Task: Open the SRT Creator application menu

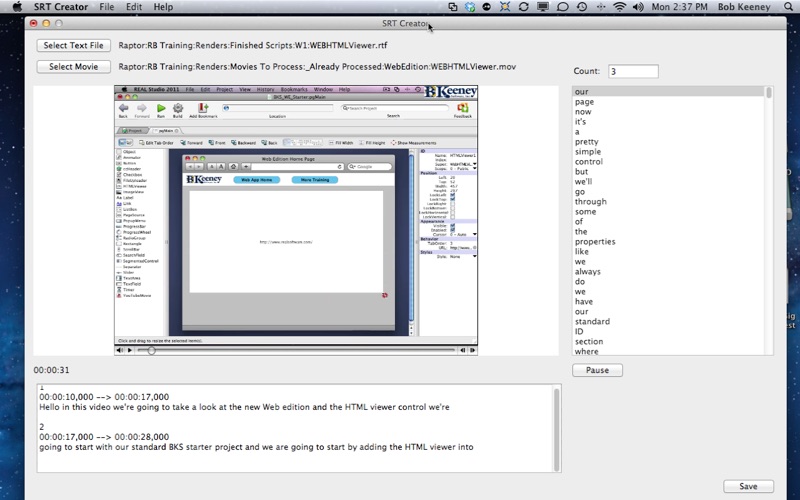Action: 61,7
